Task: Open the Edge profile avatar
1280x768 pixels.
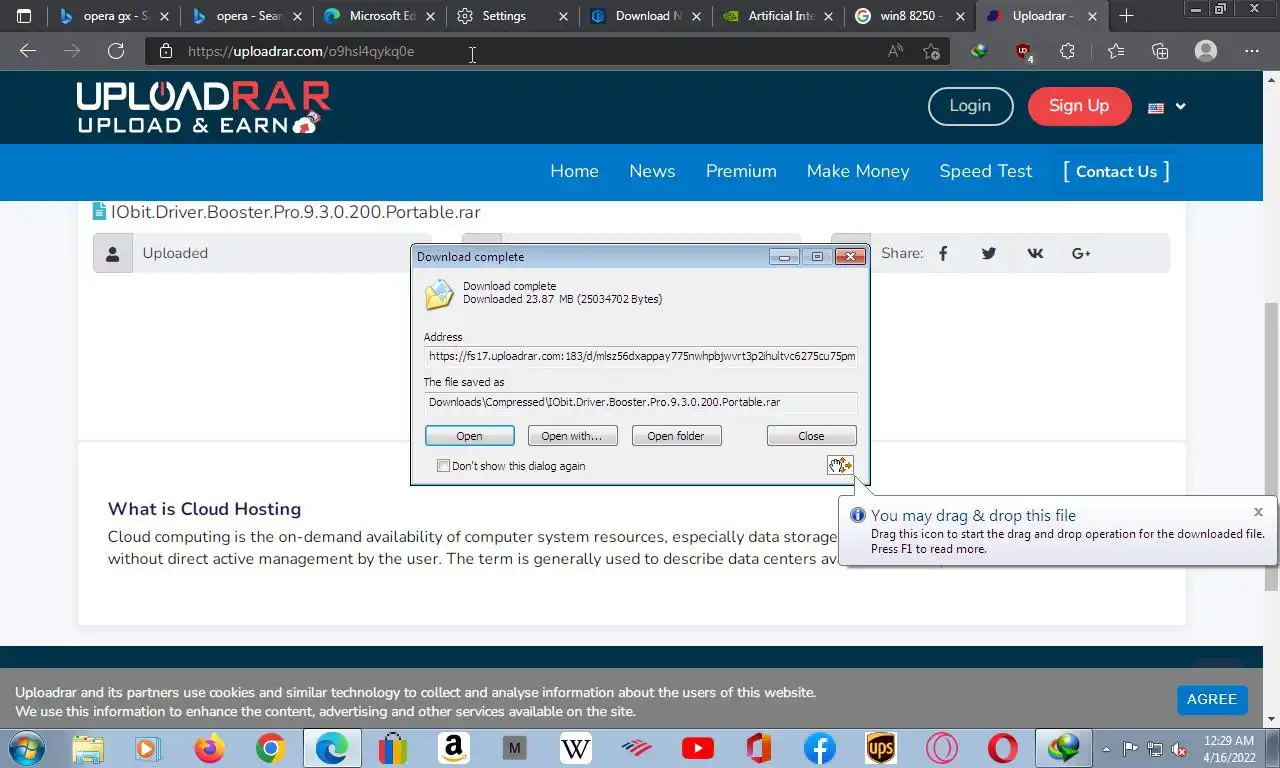Action: tap(1206, 51)
